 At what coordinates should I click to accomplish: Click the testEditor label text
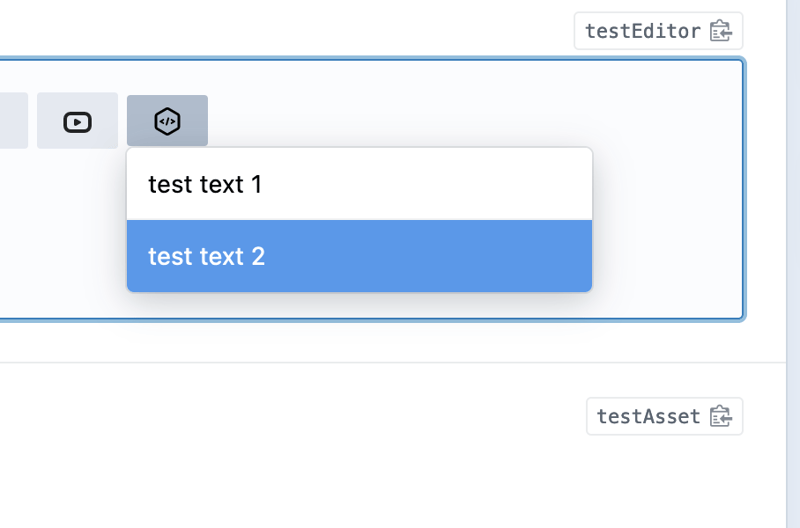coord(642,31)
